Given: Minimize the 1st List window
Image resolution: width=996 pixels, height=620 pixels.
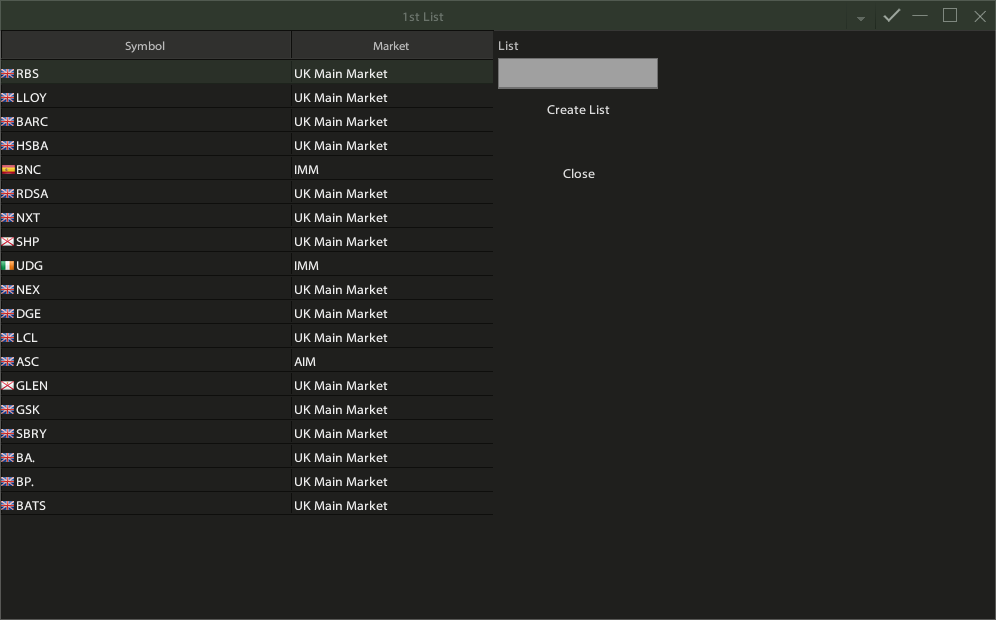Looking at the screenshot, I should point(920,16).
